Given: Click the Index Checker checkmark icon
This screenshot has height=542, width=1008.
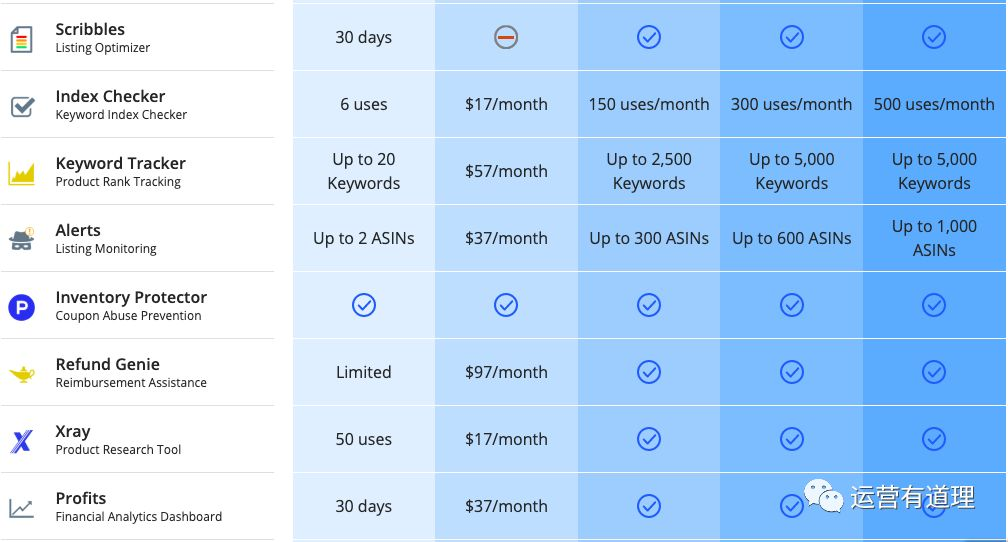Looking at the screenshot, I should point(22,107).
